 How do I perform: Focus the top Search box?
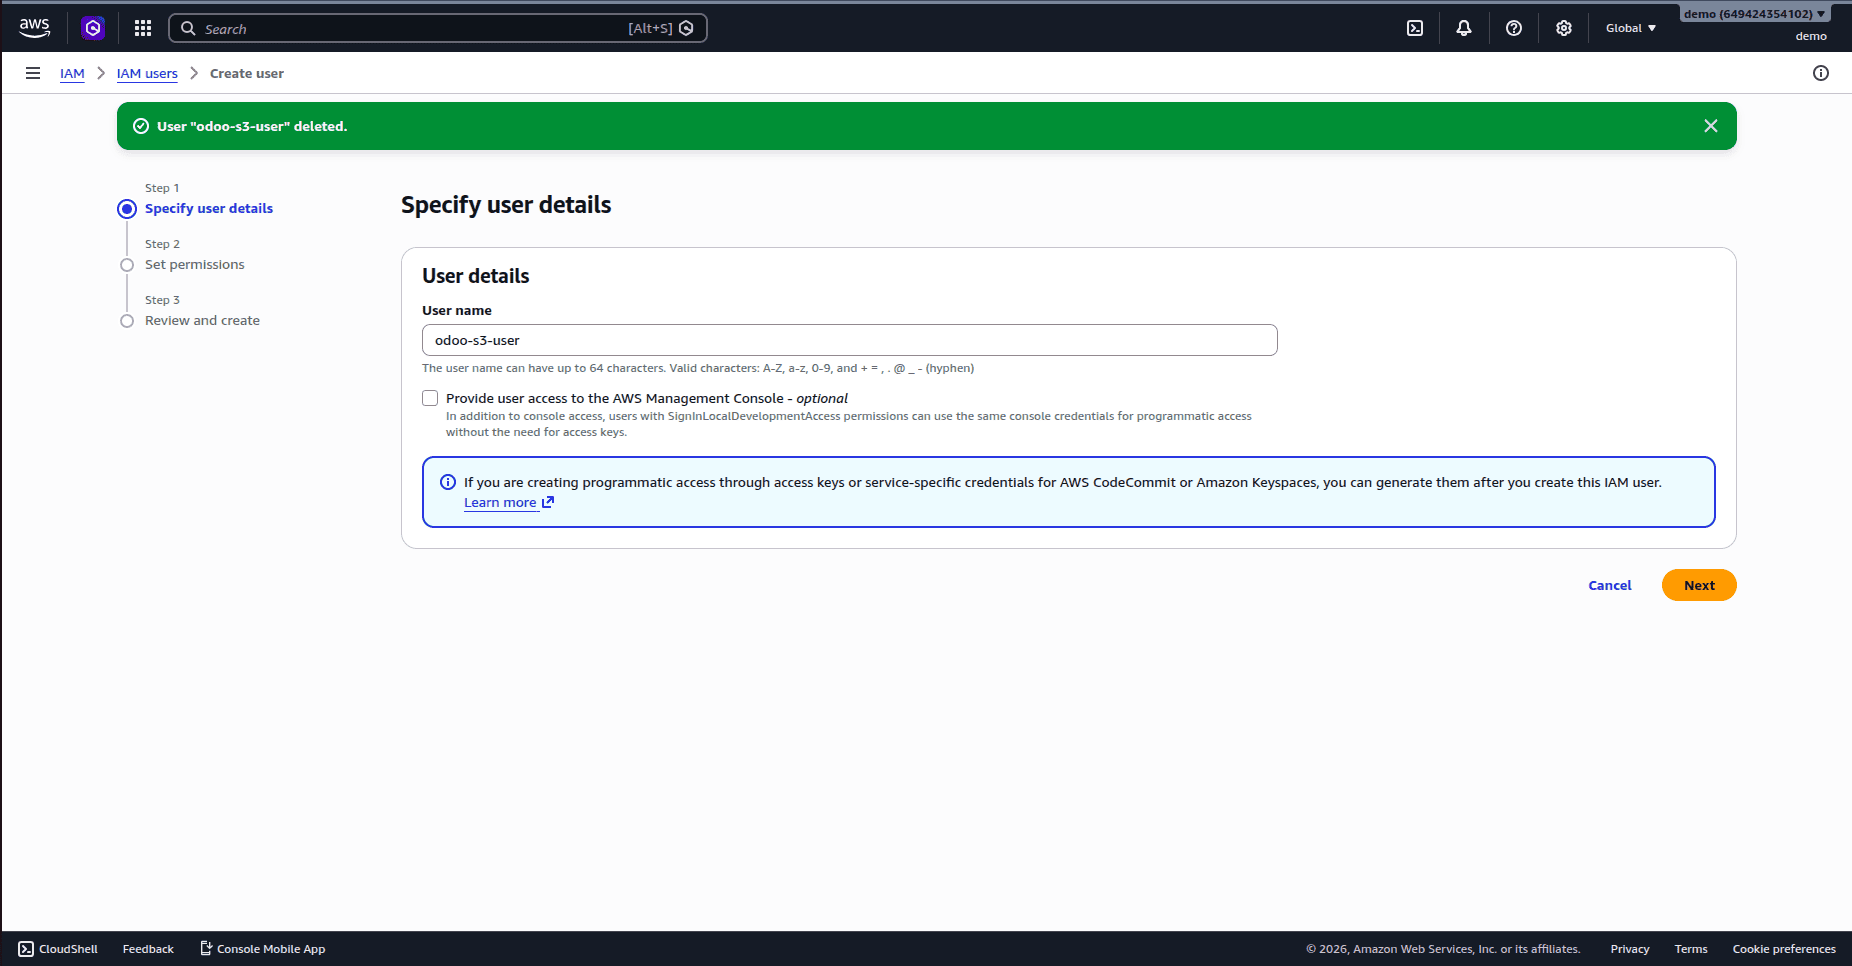tap(438, 28)
